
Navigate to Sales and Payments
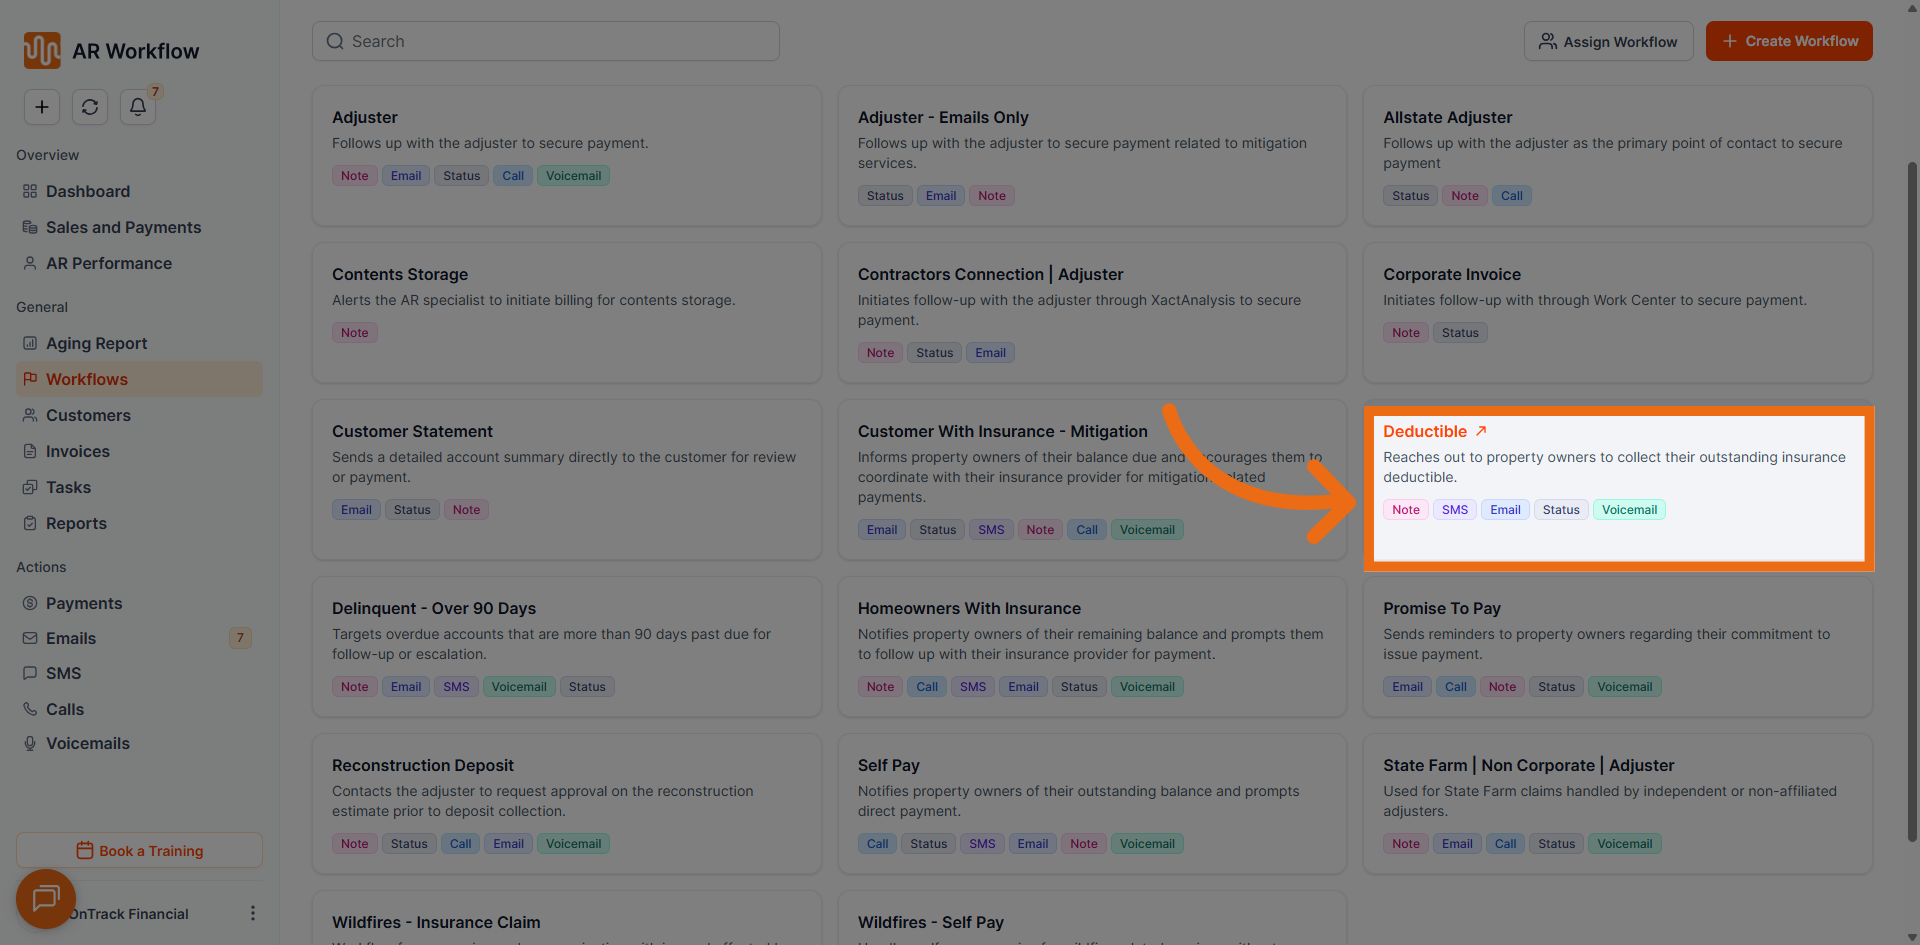pos(123,227)
